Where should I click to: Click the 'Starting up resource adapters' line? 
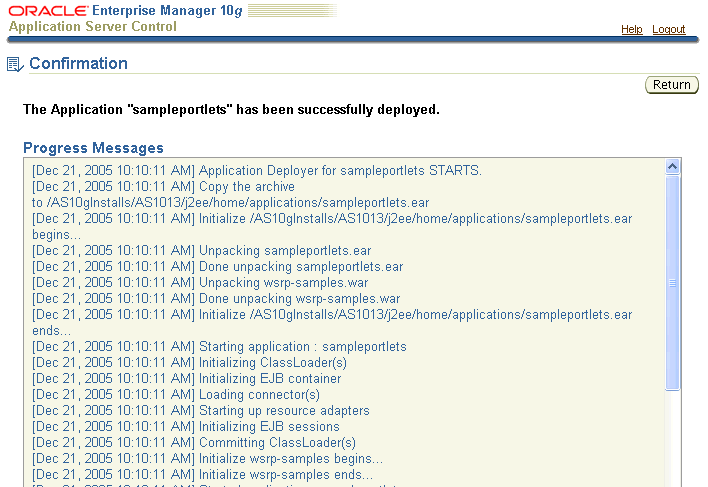pyautogui.click(x=201, y=410)
